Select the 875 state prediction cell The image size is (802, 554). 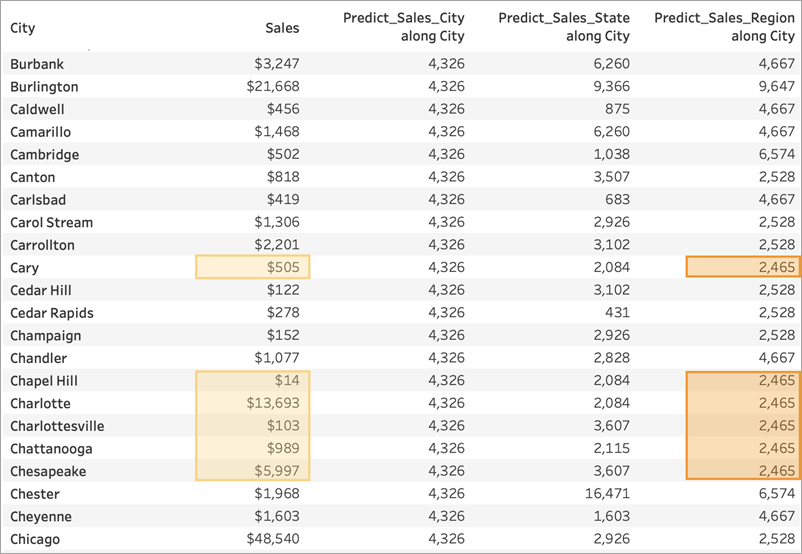617,109
